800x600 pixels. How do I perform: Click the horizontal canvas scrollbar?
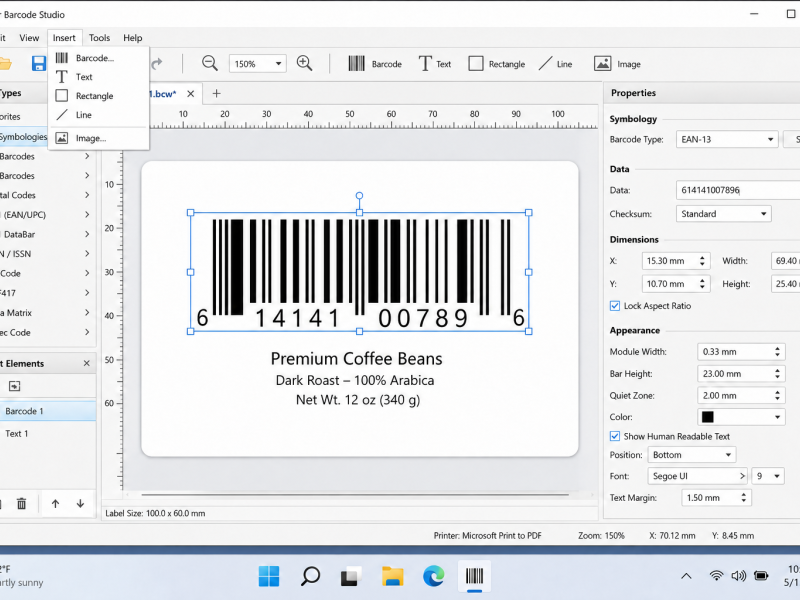(355, 494)
